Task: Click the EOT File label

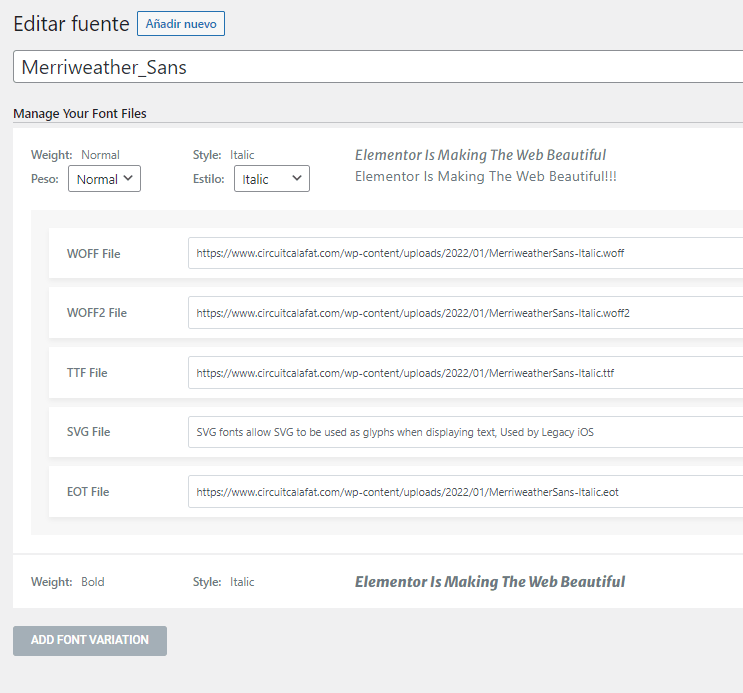Action: [x=88, y=492]
